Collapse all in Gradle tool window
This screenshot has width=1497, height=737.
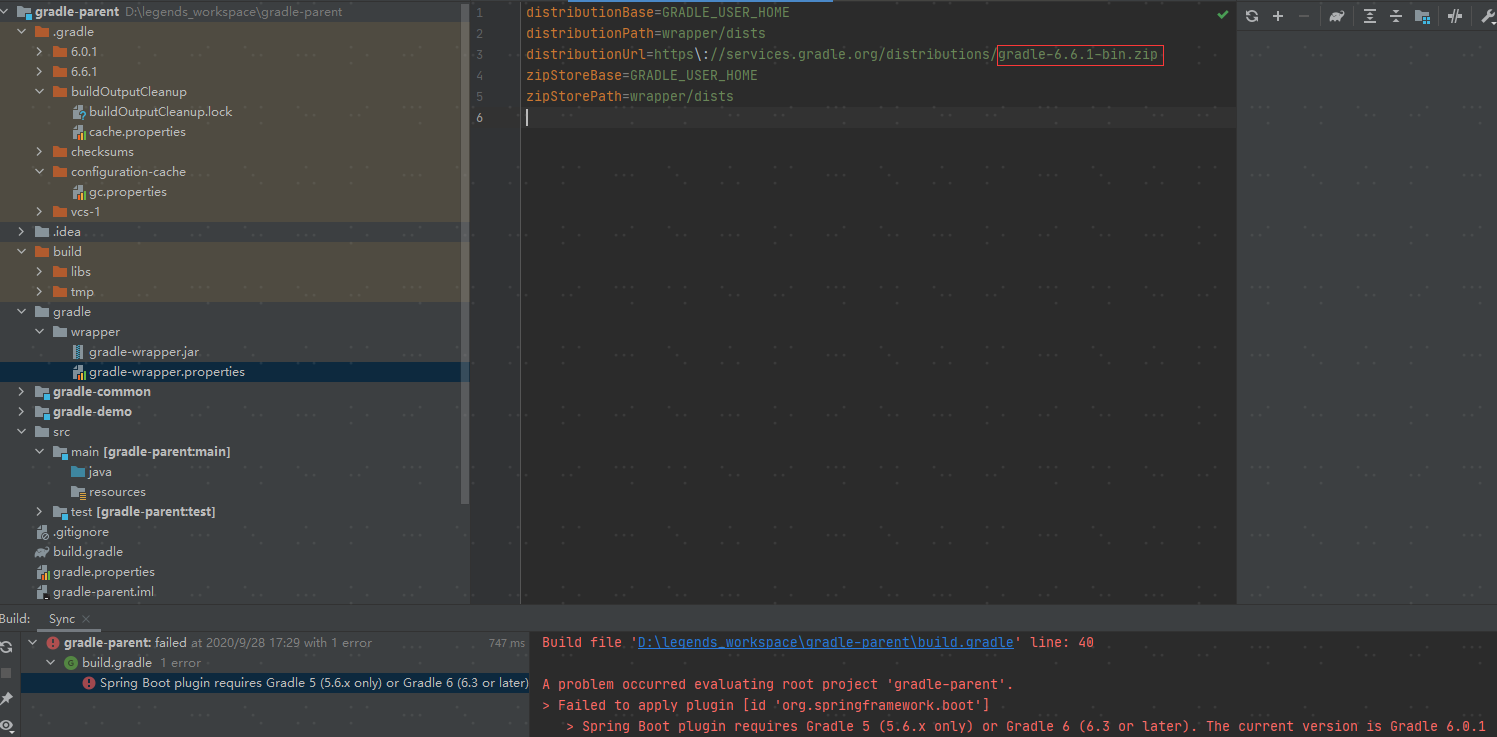[1396, 16]
